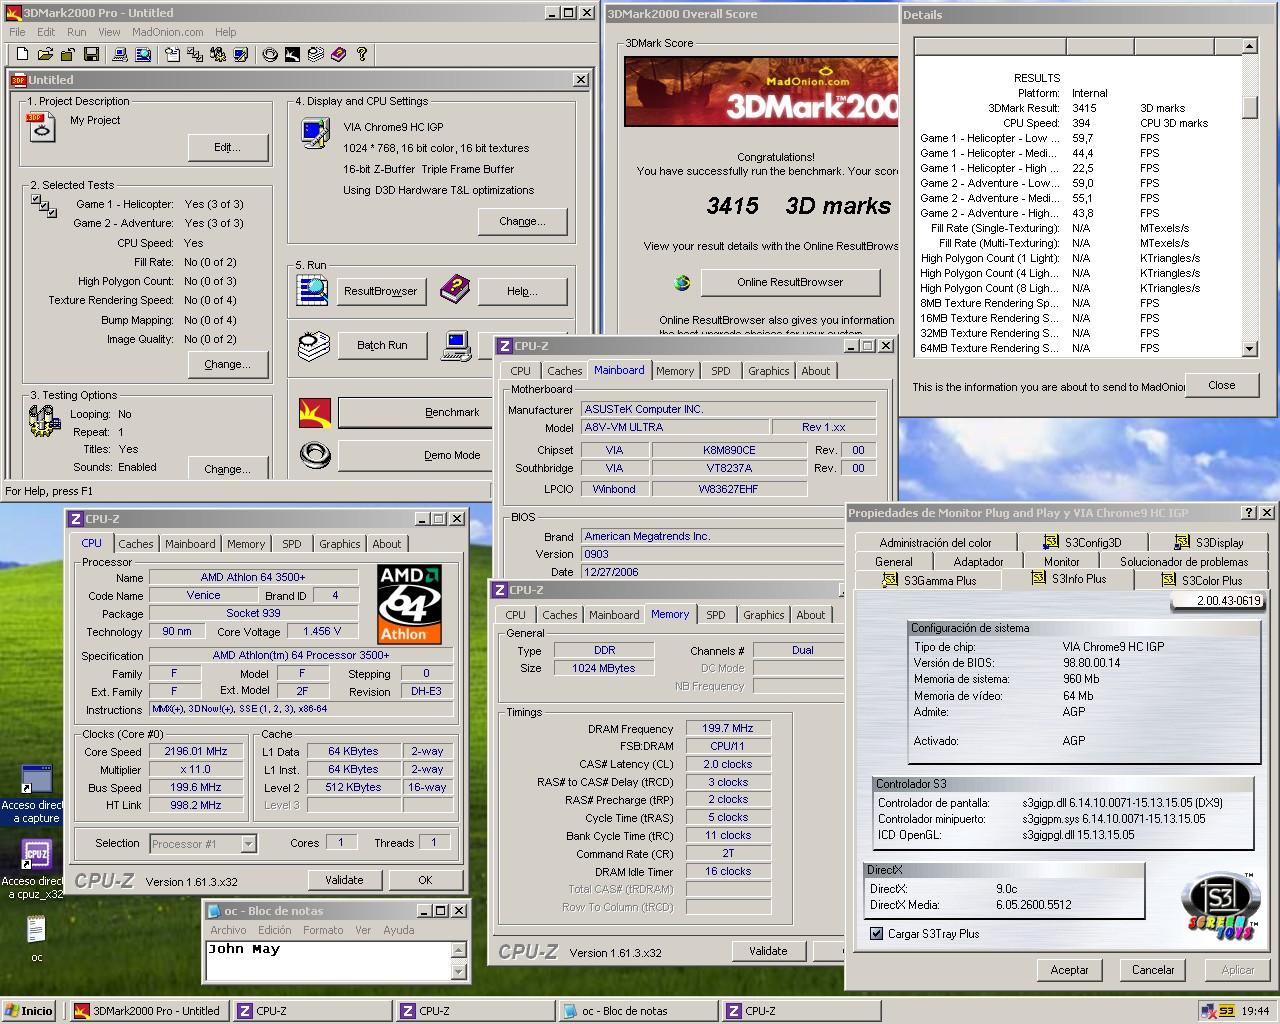Click the New project toolbar icon
This screenshot has width=1280, height=1024.
pyautogui.click(x=22, y=54)
